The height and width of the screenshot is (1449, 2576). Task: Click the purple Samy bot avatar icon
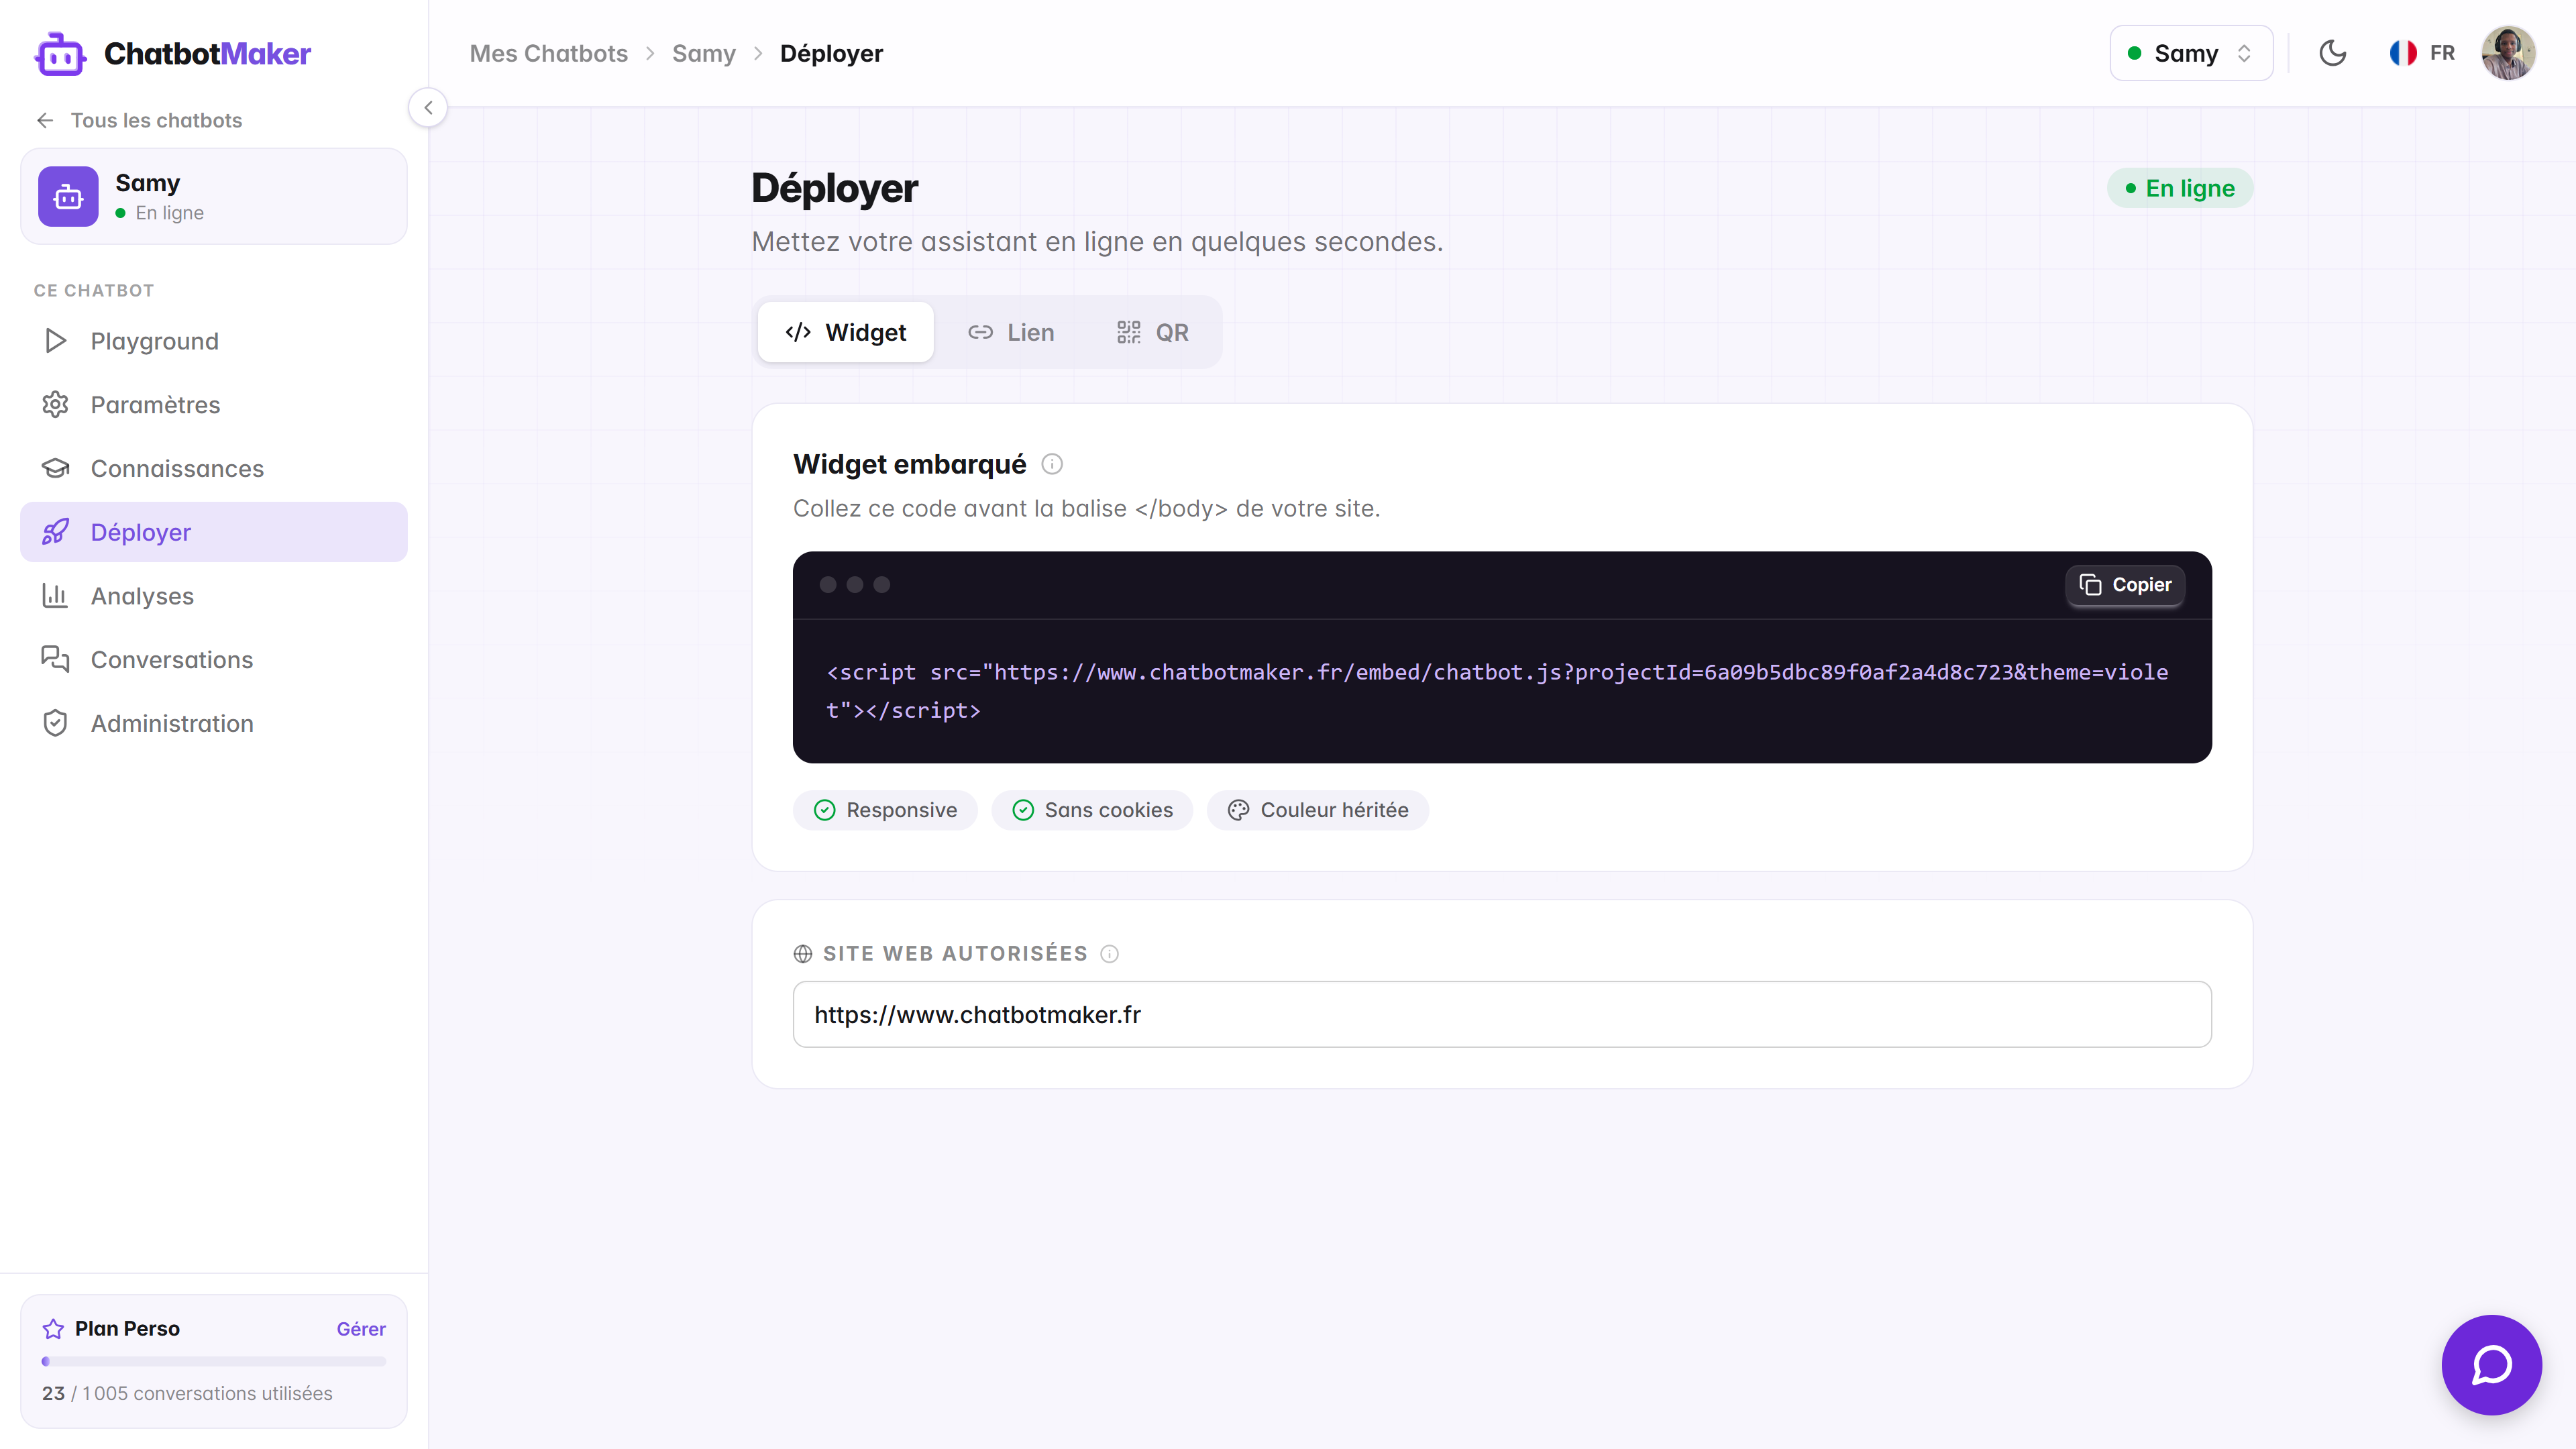68,196
